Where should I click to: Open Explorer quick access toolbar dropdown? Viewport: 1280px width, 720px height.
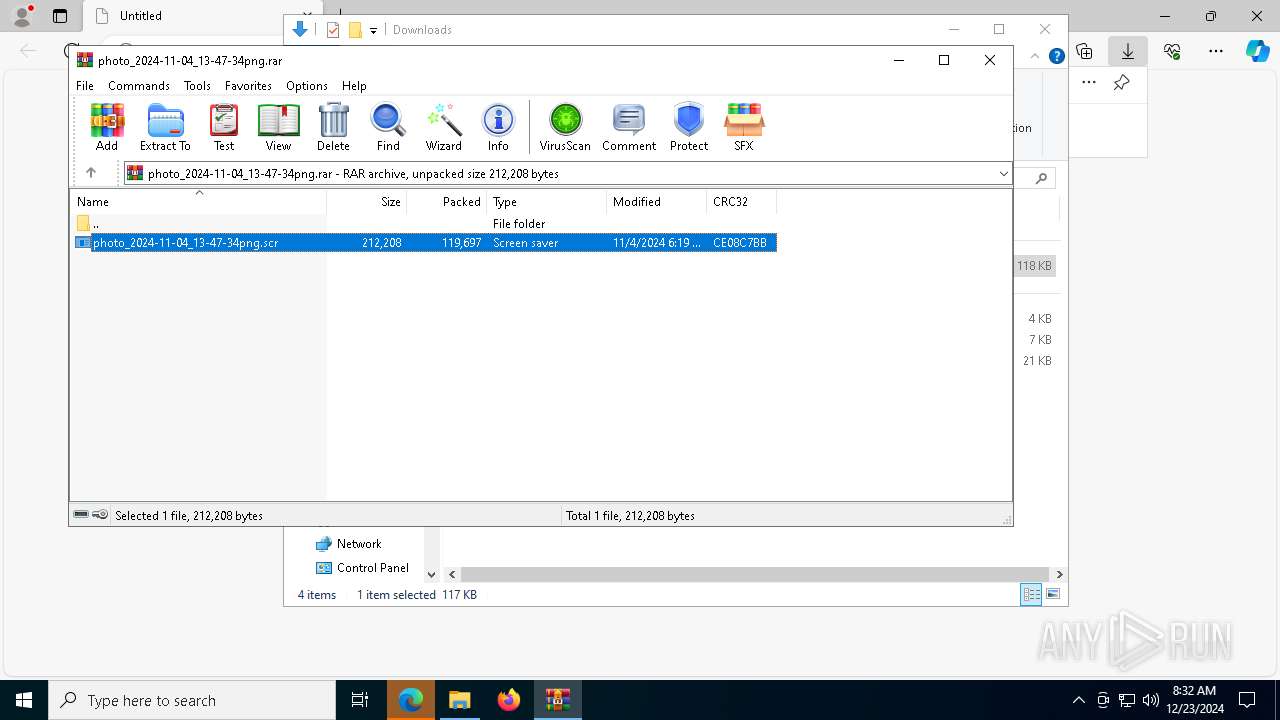click(x=373, y=30)
